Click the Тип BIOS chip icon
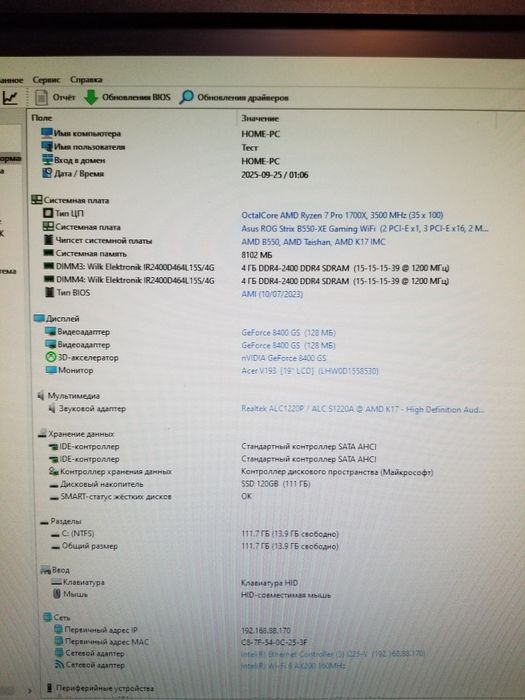Viewport: 525px width, 700px height. coord(49,292)
